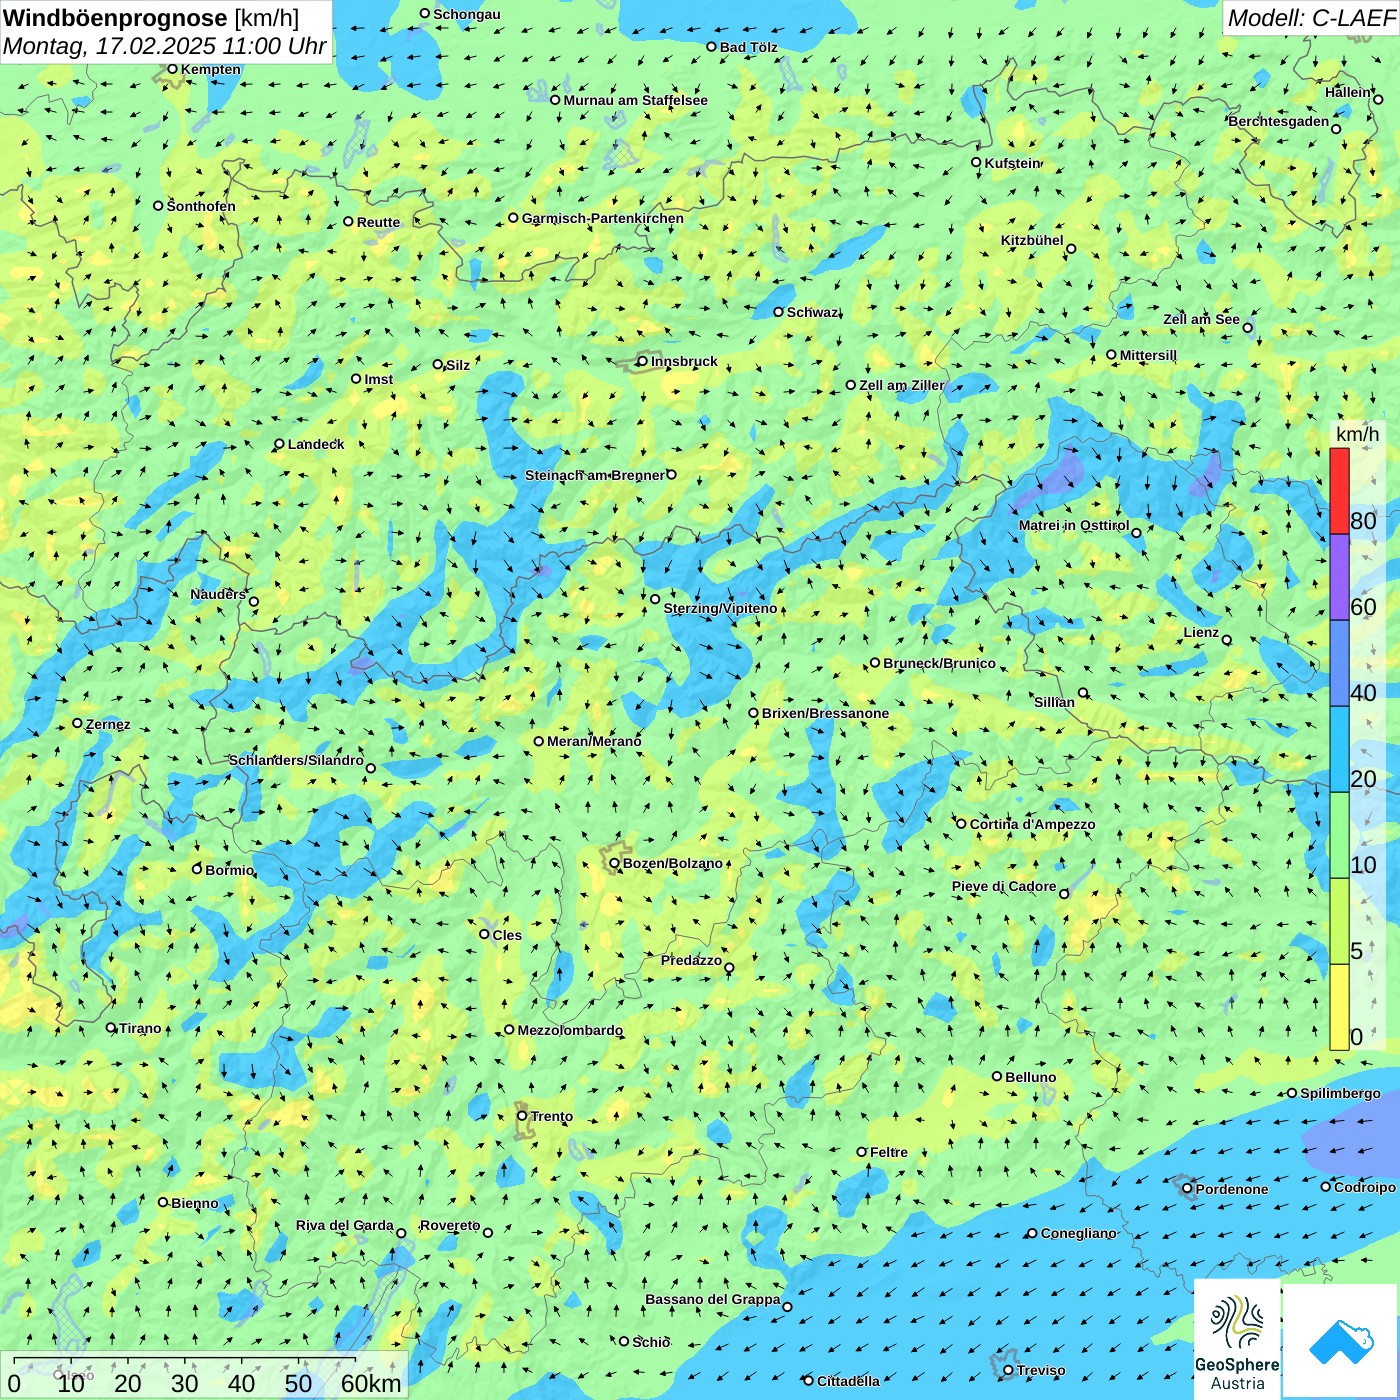Select the Bad Tölz city label
This screenshot has width=1400, height=1400.
(x=748, y=47)
